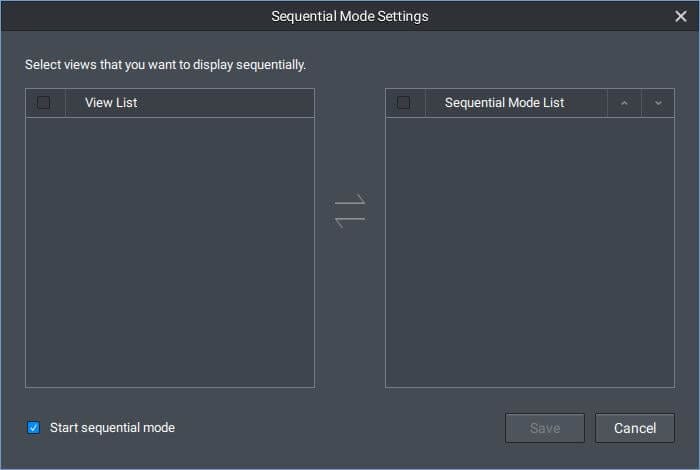Click inside the empty Sequential Mode List area
This screenshot has width=700, height=470.
(x=530, y=250)
